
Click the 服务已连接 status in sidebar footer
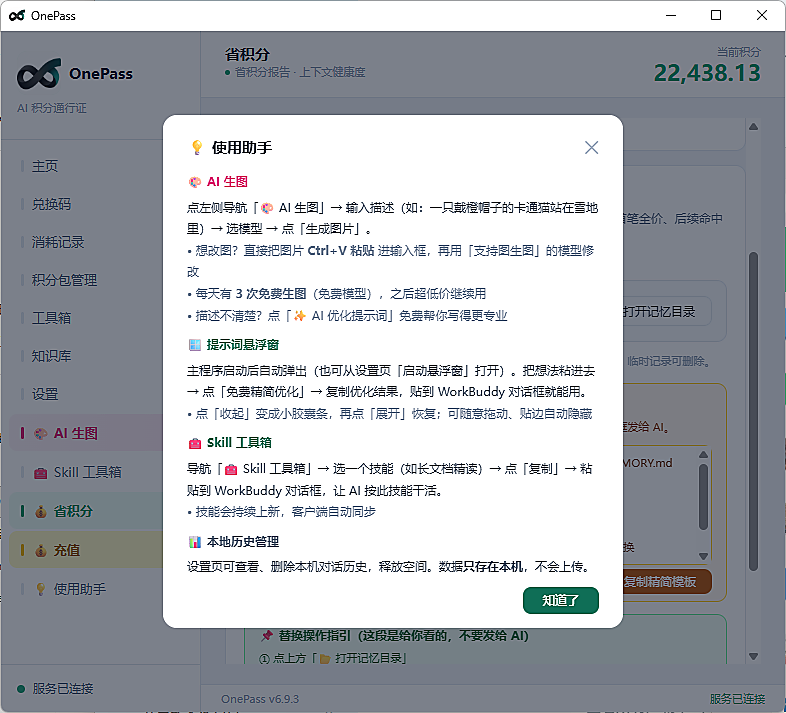click(x=63, y=688)
